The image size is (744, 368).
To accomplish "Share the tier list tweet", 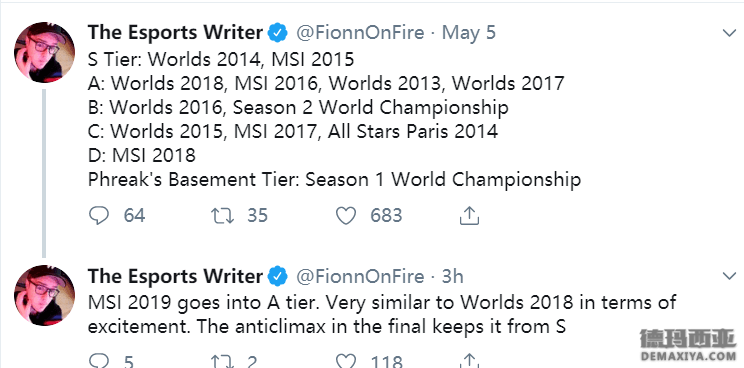I will coord(469,215).
